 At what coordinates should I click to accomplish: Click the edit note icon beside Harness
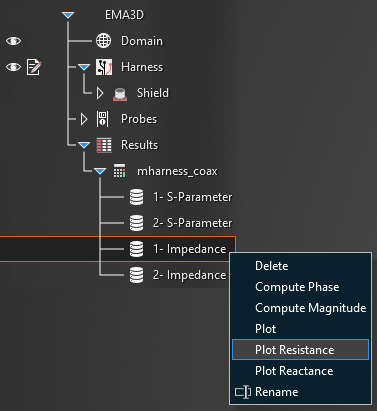tap(34, 67)
